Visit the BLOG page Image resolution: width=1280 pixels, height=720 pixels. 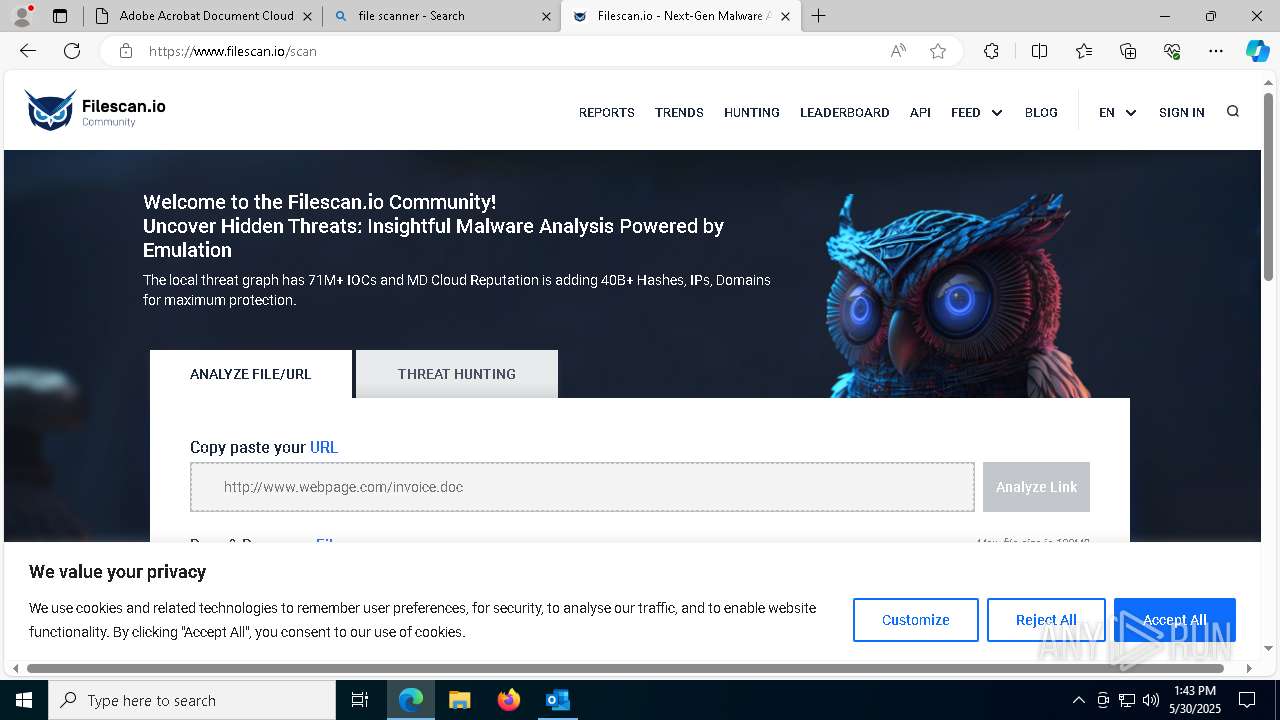click(x=1041, y=113)
